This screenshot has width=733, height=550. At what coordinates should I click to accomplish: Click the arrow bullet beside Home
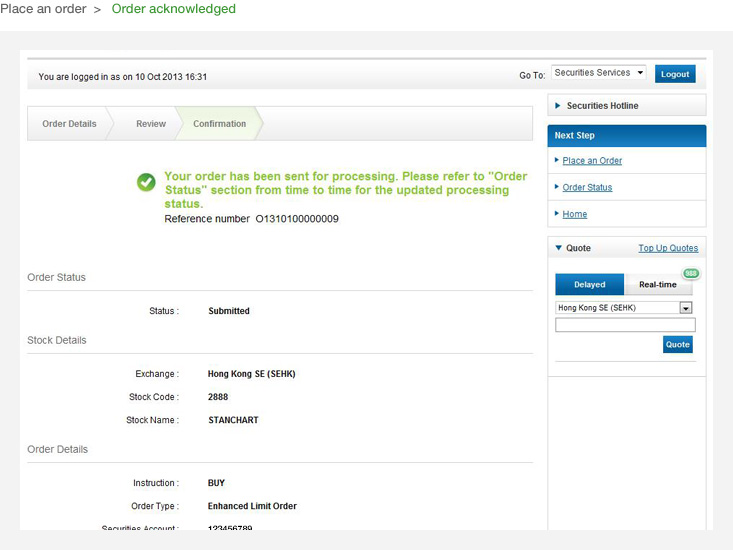557,213
